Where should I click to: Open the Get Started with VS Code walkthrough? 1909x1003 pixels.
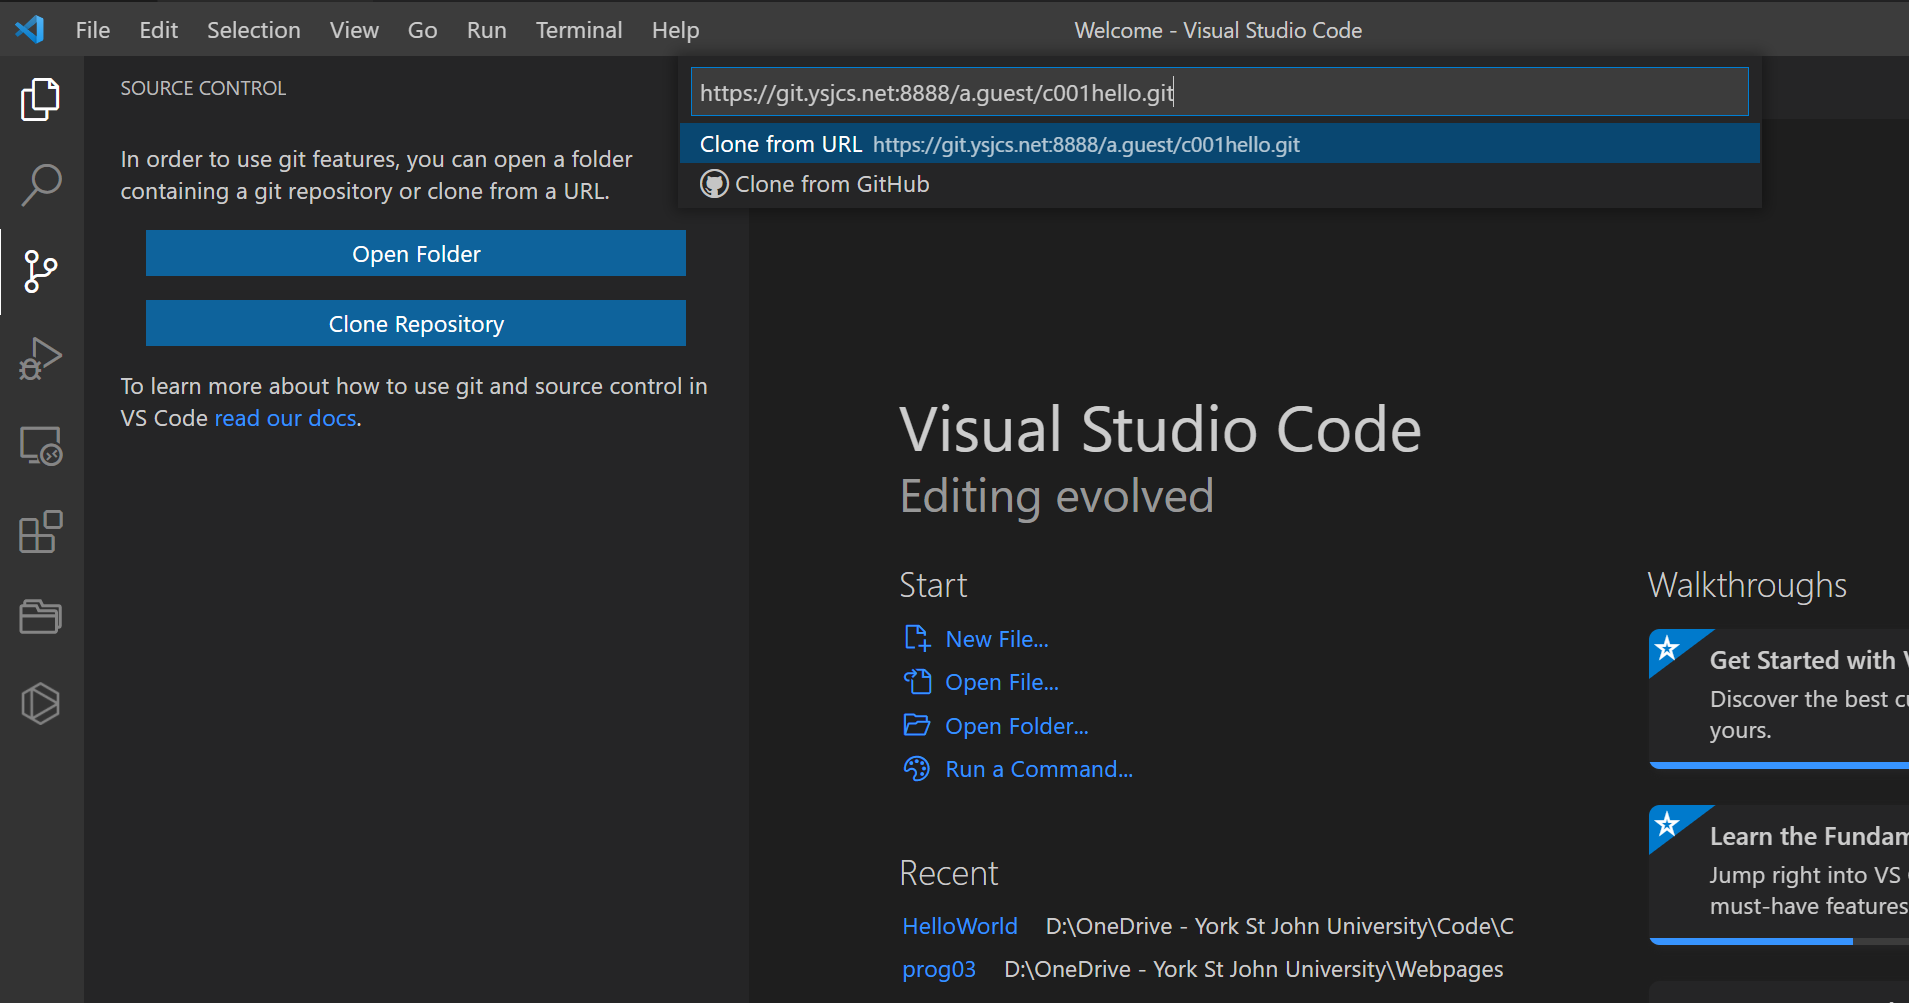pyautogui.click(x=1779, y=697)
